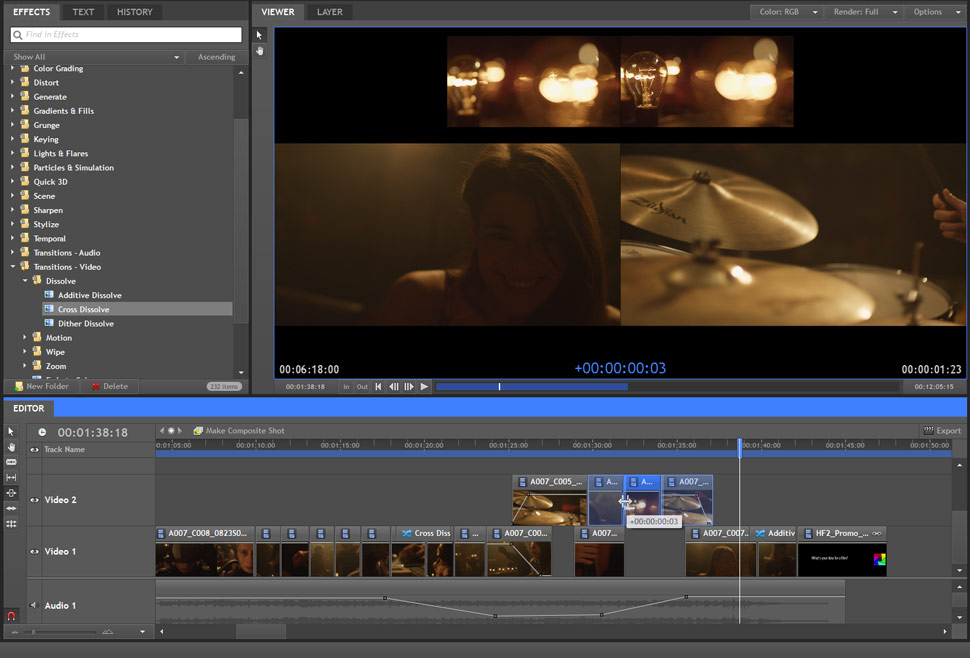Toggle visibility of Video 2 track

point(34,500)
